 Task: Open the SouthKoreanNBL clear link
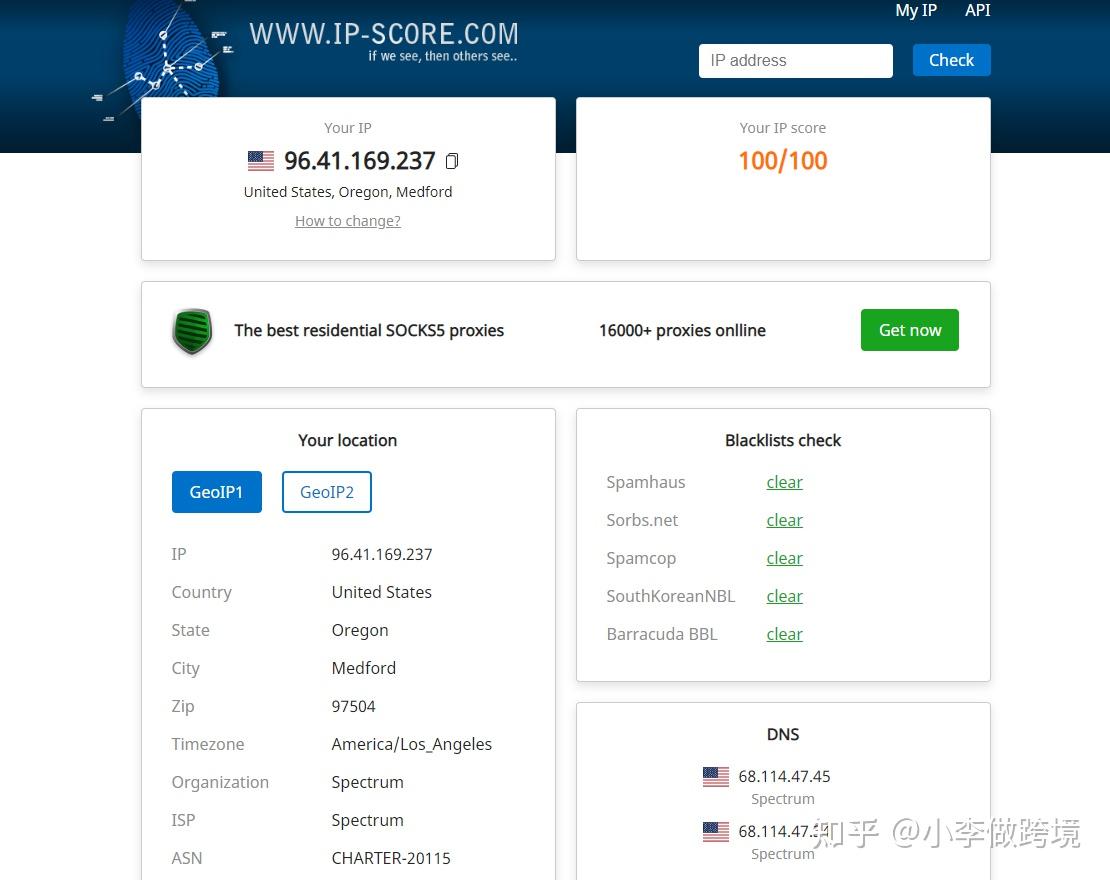click(784, 597)
